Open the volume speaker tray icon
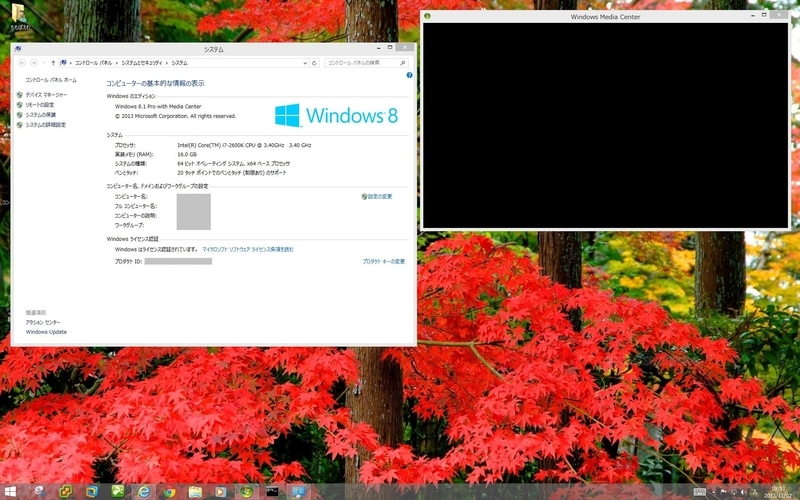Image resolution: width=800 pixels, height=500 pixels. (743, 492)
